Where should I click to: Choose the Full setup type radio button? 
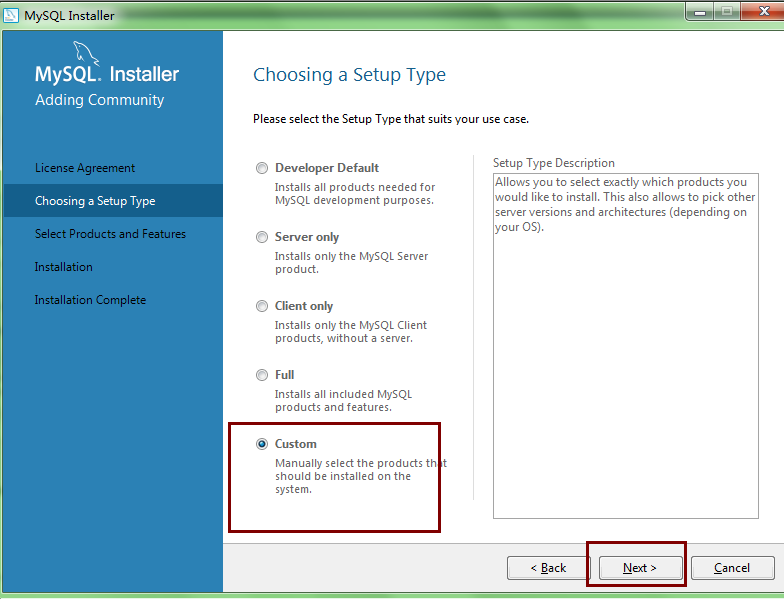(262, 375)
